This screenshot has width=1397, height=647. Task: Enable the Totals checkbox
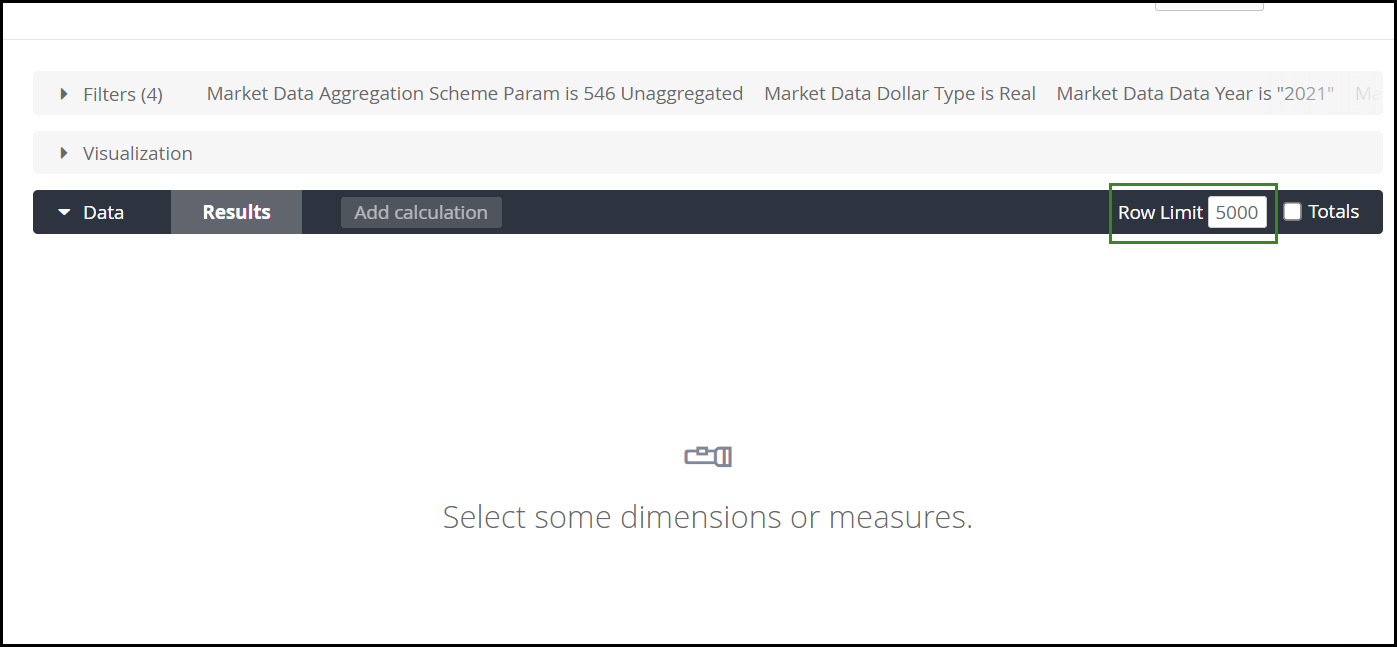pyautogui.click(x=1292, y=212)
